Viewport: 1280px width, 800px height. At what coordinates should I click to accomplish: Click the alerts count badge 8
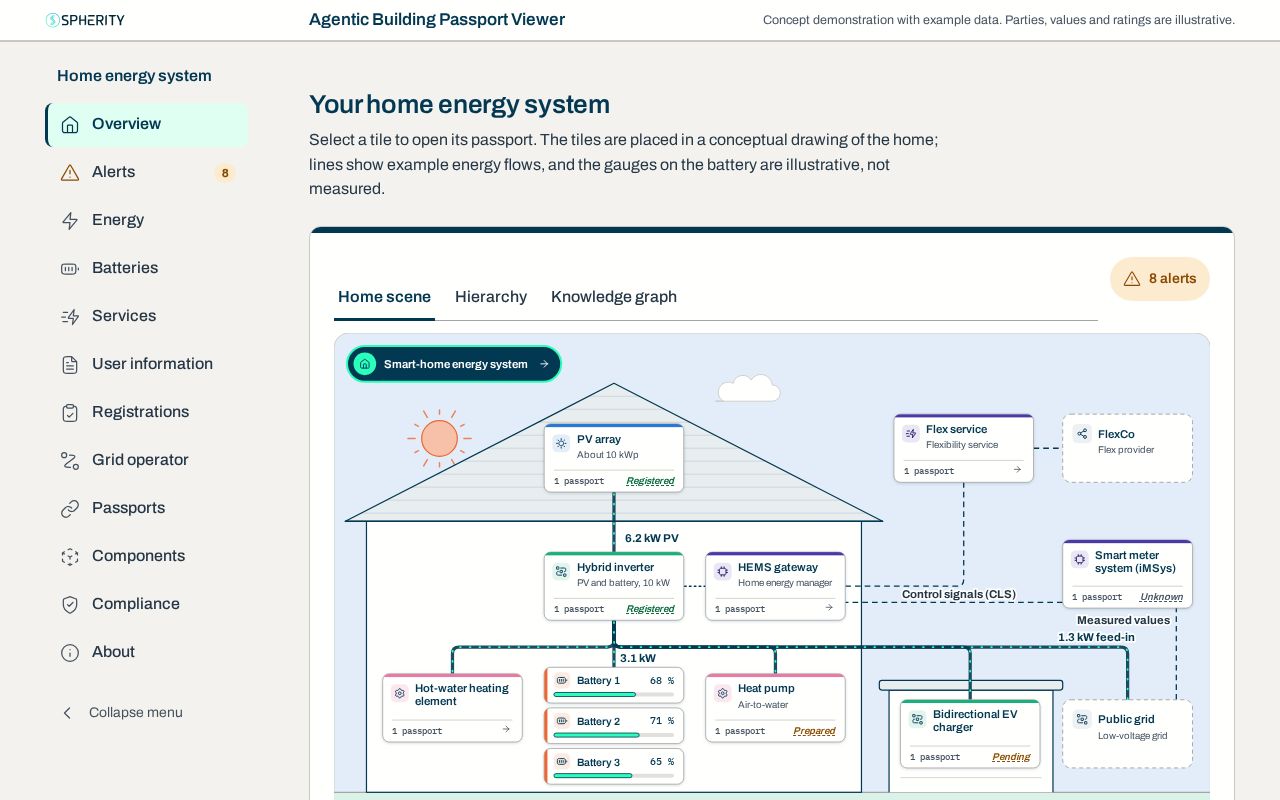pyautogui.click(x=225, y=173)
